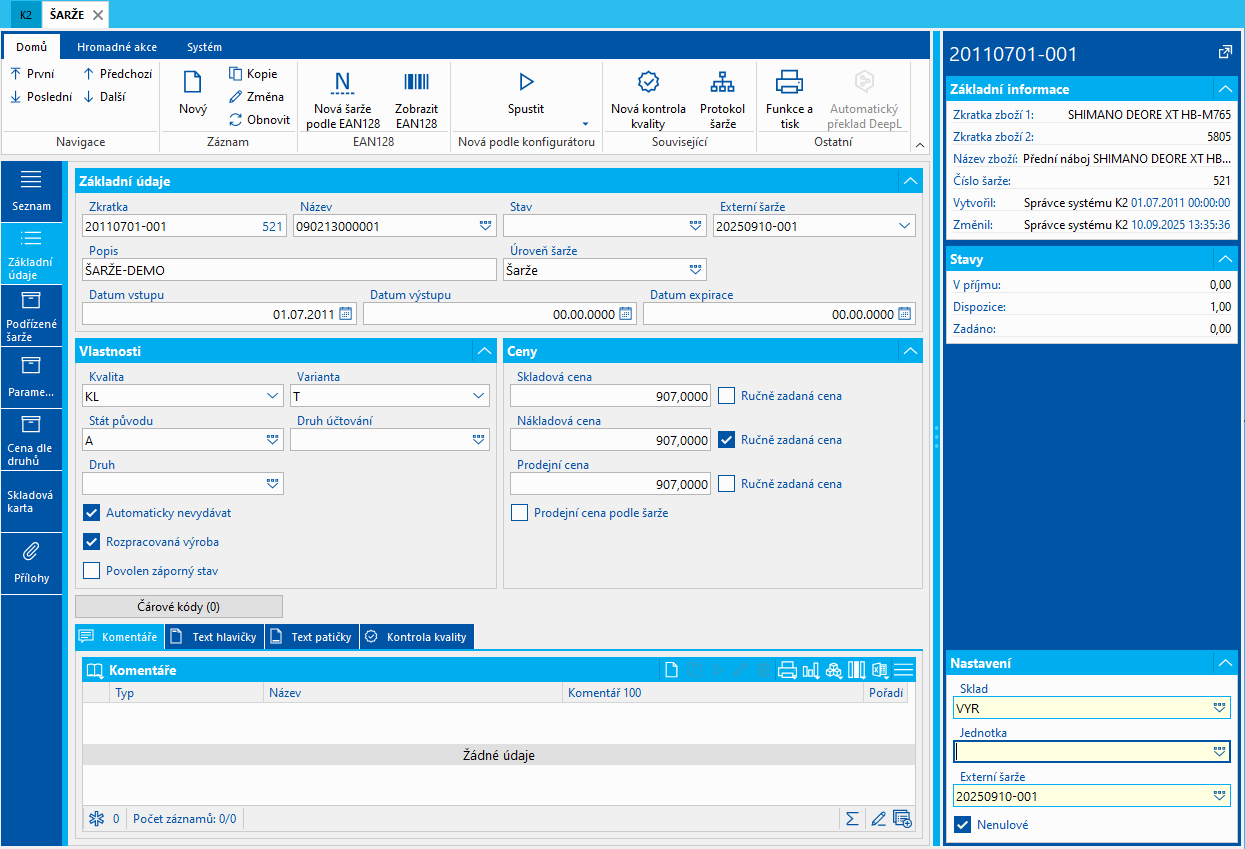Image resolution: width=1245 pixels, height=849 pixels.
Task: Toggle Ručně zadaná cena for Skladová cena
Action: click(x=726, y=396)
